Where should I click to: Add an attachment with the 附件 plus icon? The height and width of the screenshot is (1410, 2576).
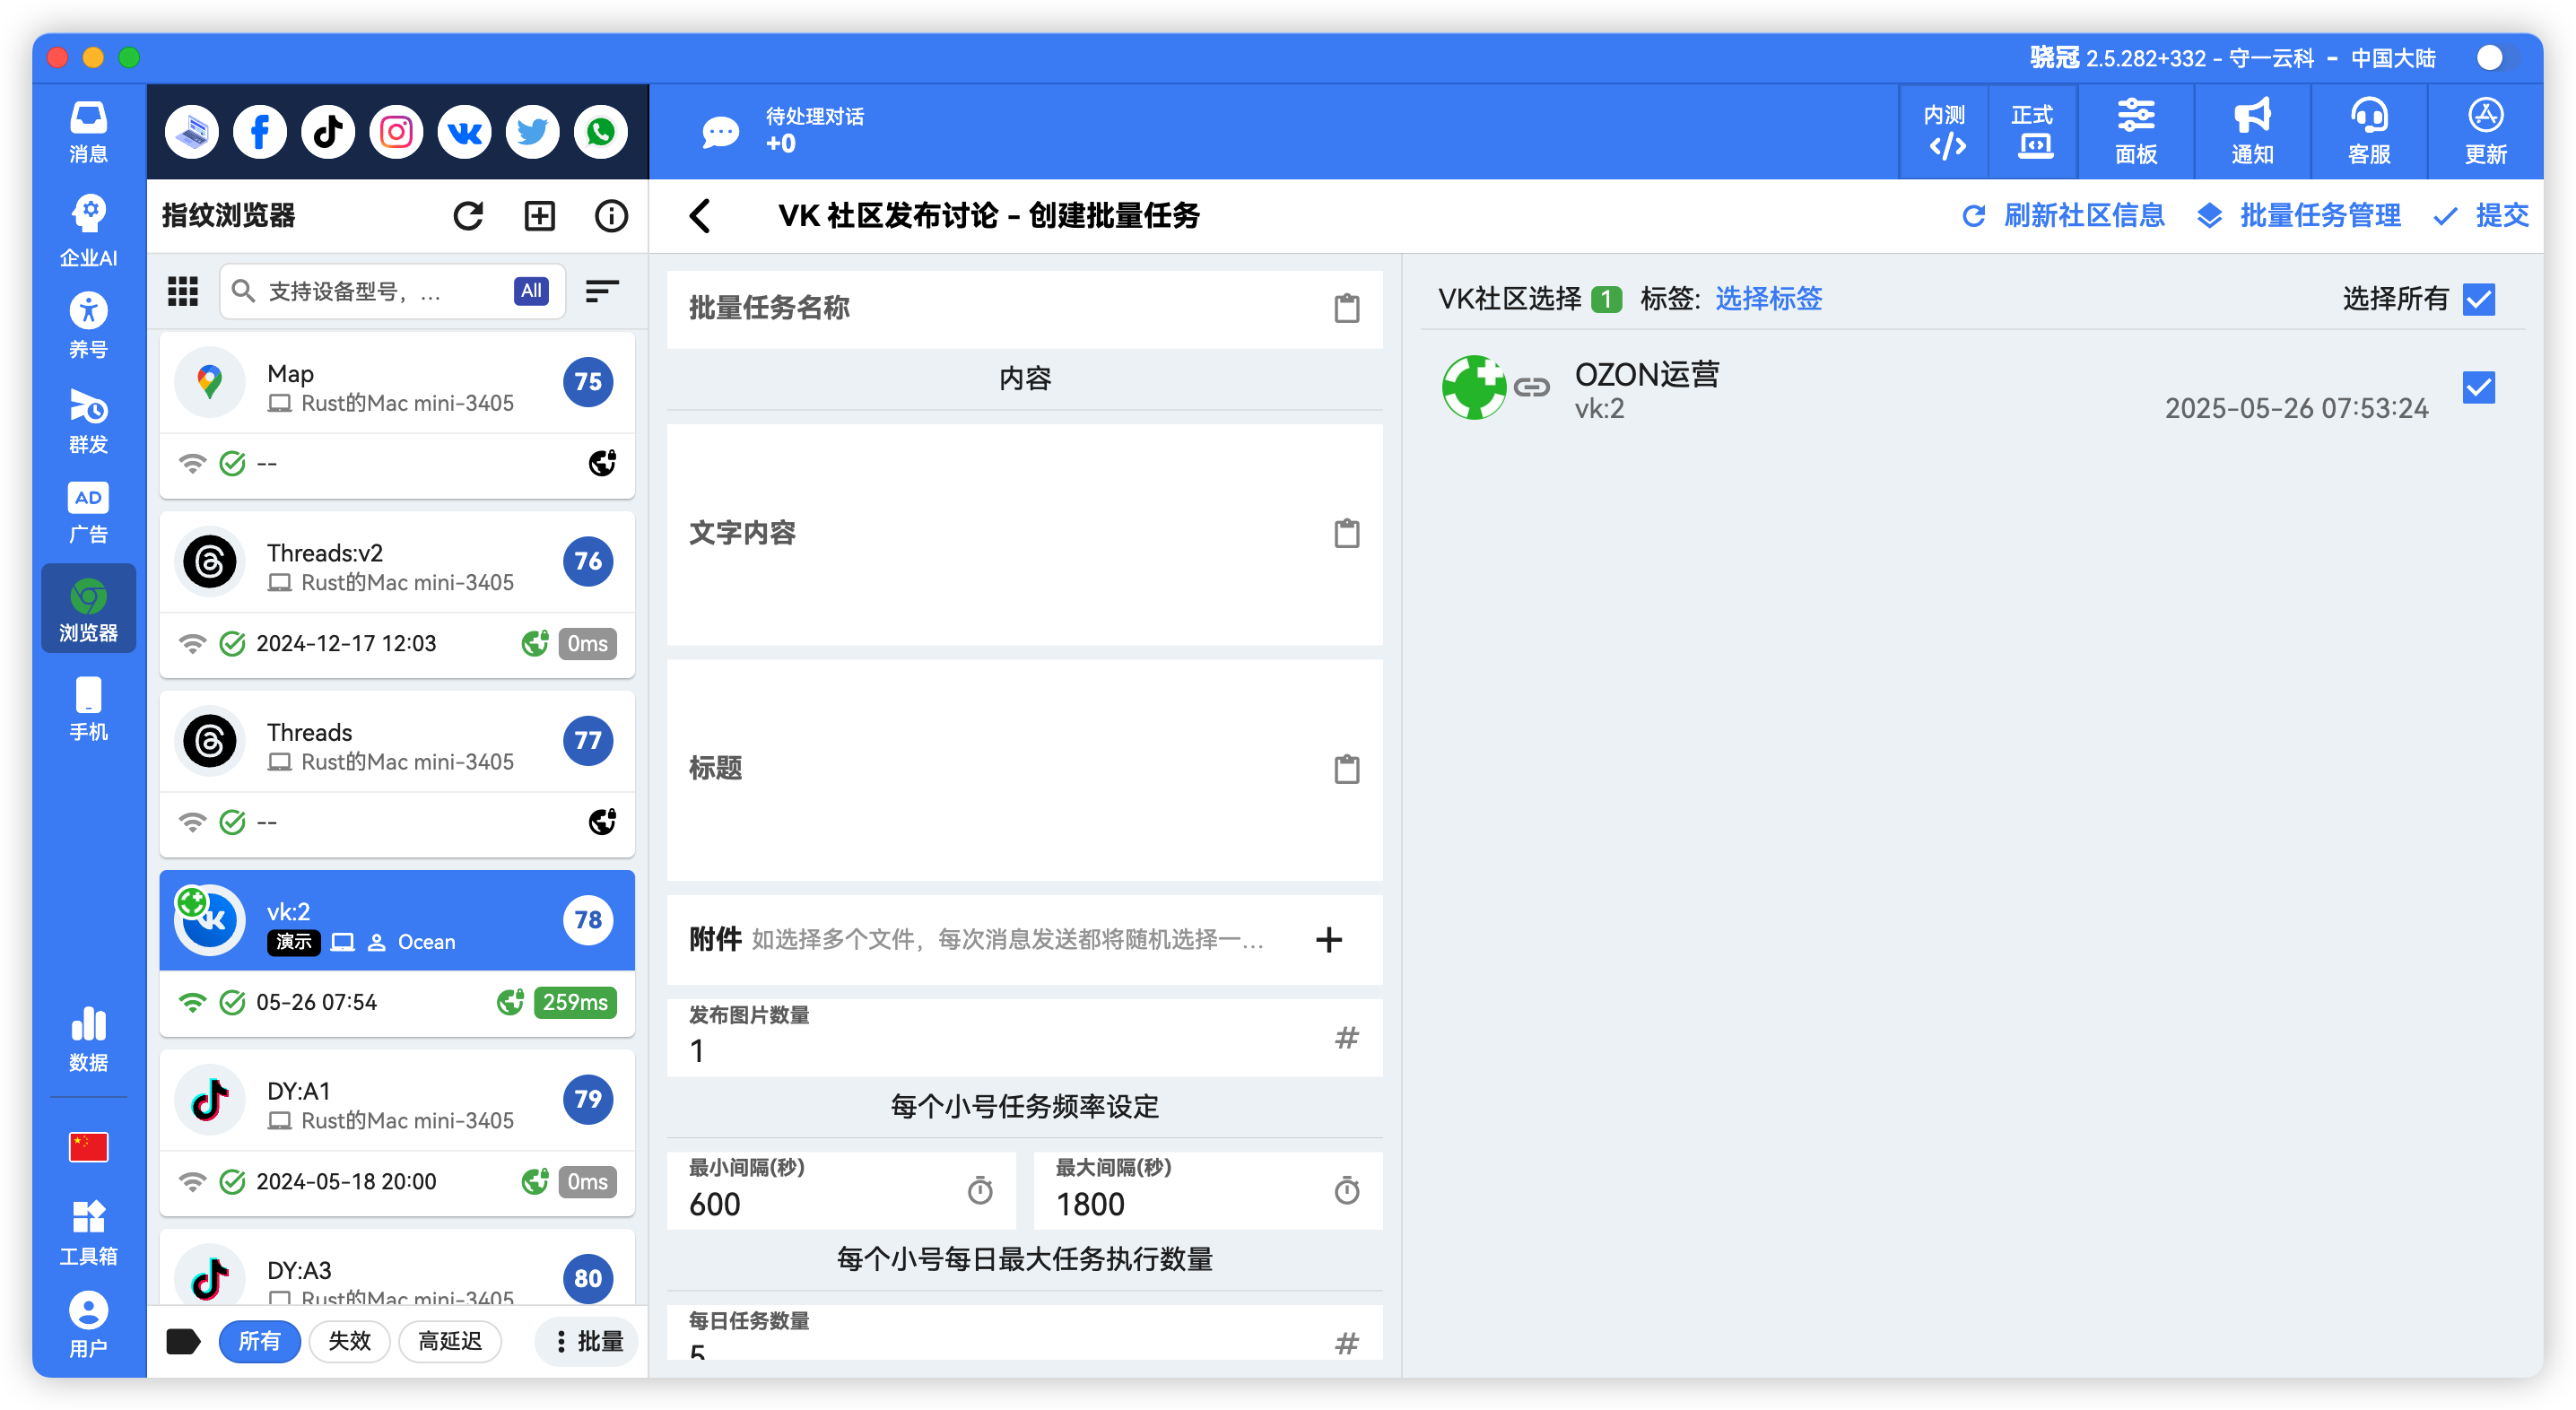click(x=1328, y=939)
